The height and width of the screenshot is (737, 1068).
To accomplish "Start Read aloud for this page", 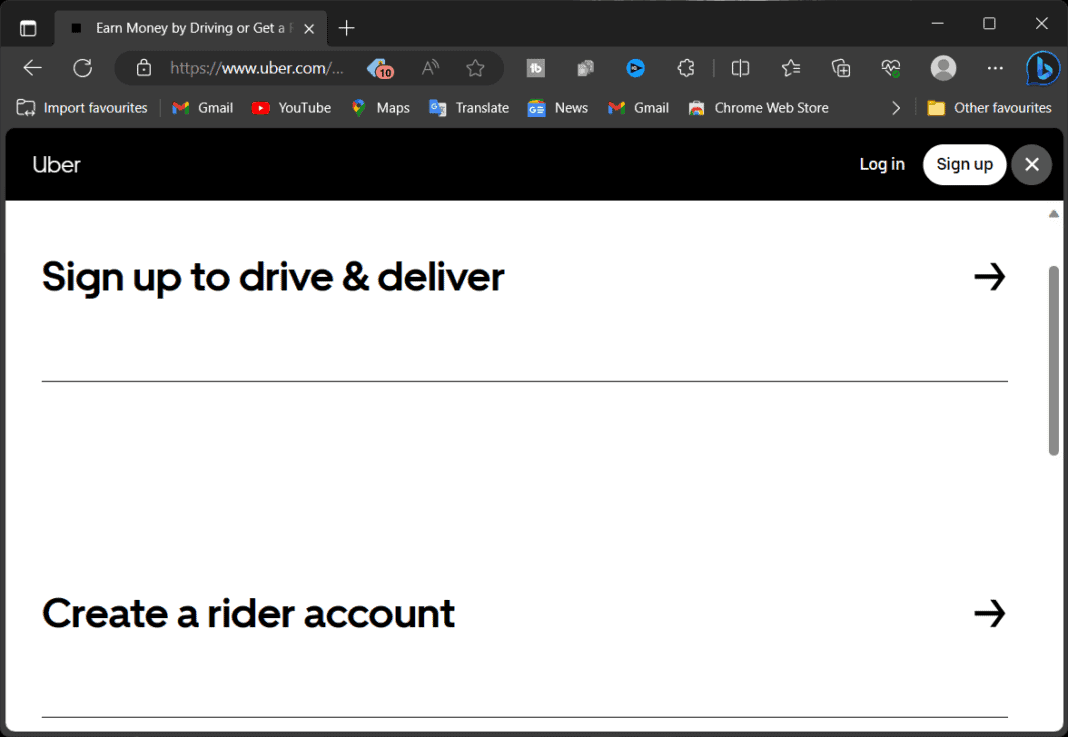I will click(429, 68).
